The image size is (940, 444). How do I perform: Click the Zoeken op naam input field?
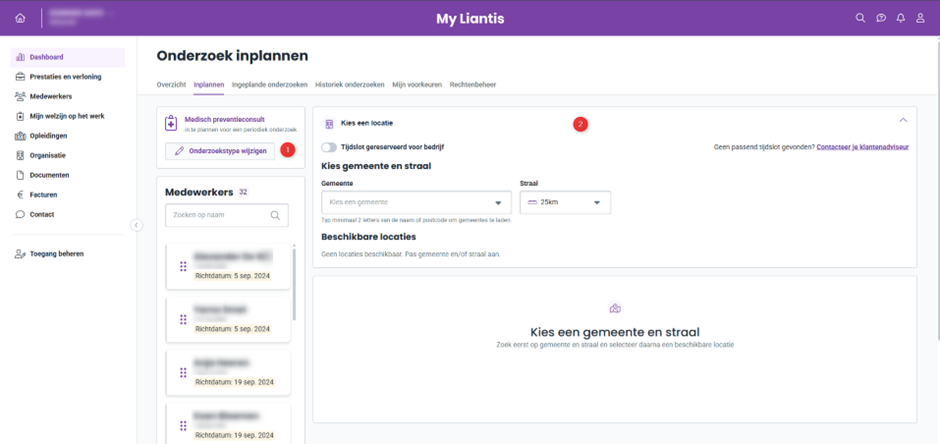[227, 215]
